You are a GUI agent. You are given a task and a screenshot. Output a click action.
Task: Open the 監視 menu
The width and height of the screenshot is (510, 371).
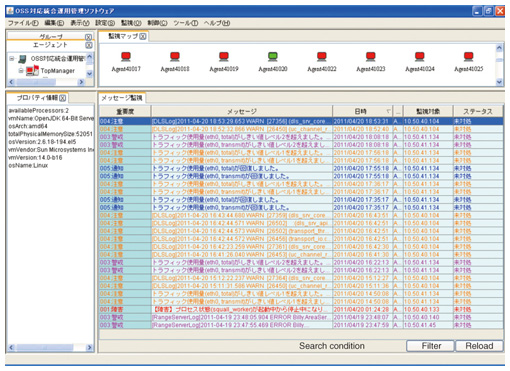click(x=131, y=23)
